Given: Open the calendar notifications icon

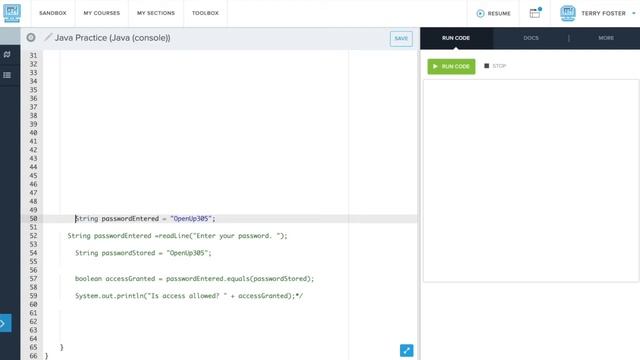Looking at the screenshot, I should [x=535, y=13].
